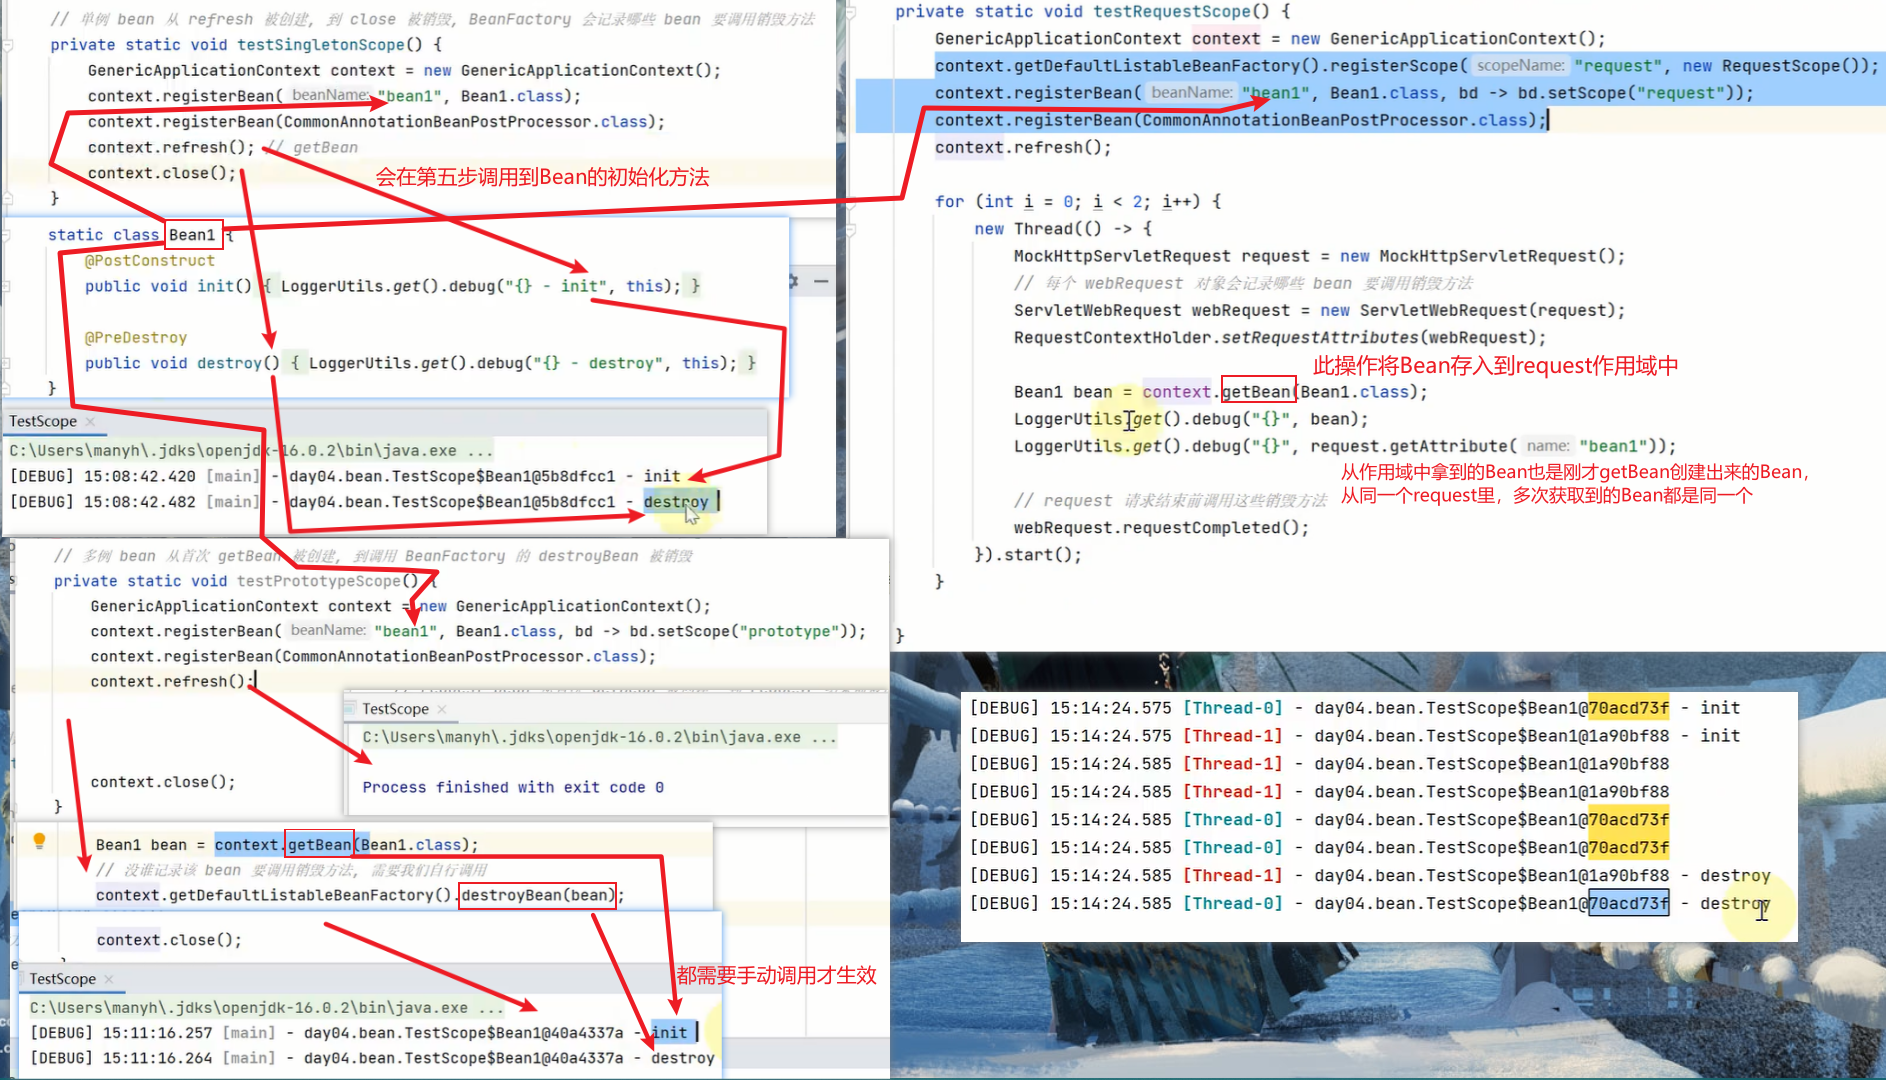Image resolution: width=1886 pixels, height=1080 pixels.
Task: Click the 15:11:16.264 destroy log line
Action: click(x=372, y=1057)
